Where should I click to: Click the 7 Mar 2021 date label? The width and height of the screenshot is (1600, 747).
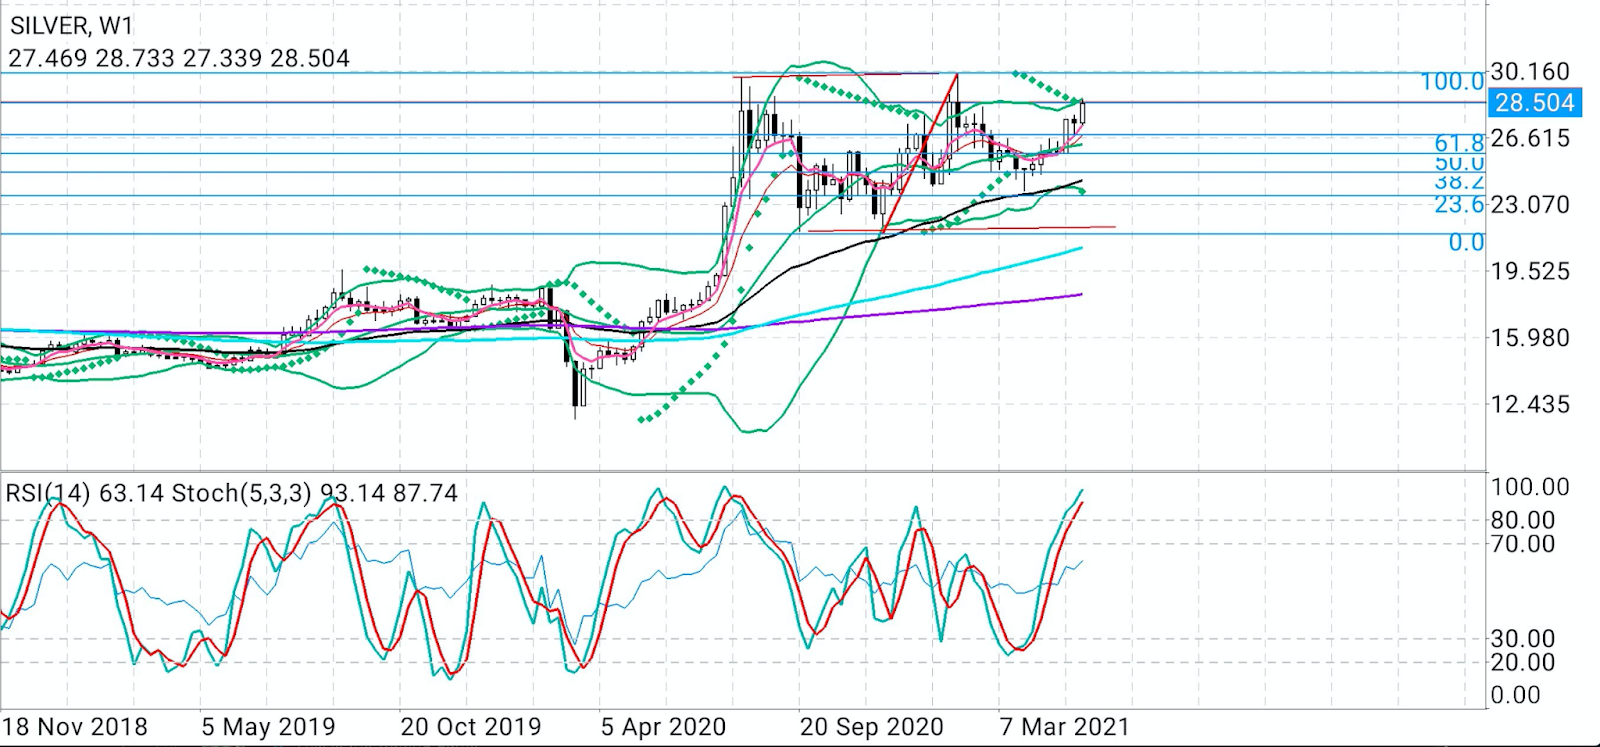pyautogui.click(x=1064, y=727)
